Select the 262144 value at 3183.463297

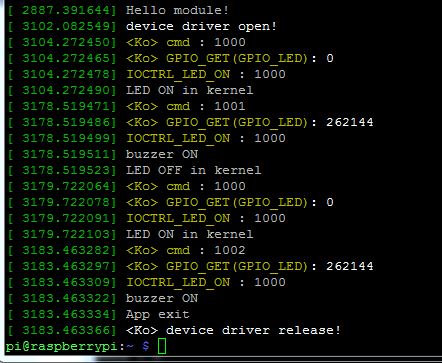point(350,266)
